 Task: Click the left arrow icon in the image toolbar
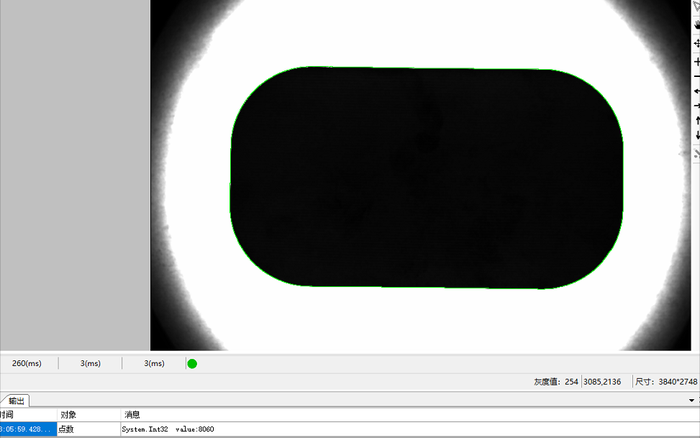697,92
